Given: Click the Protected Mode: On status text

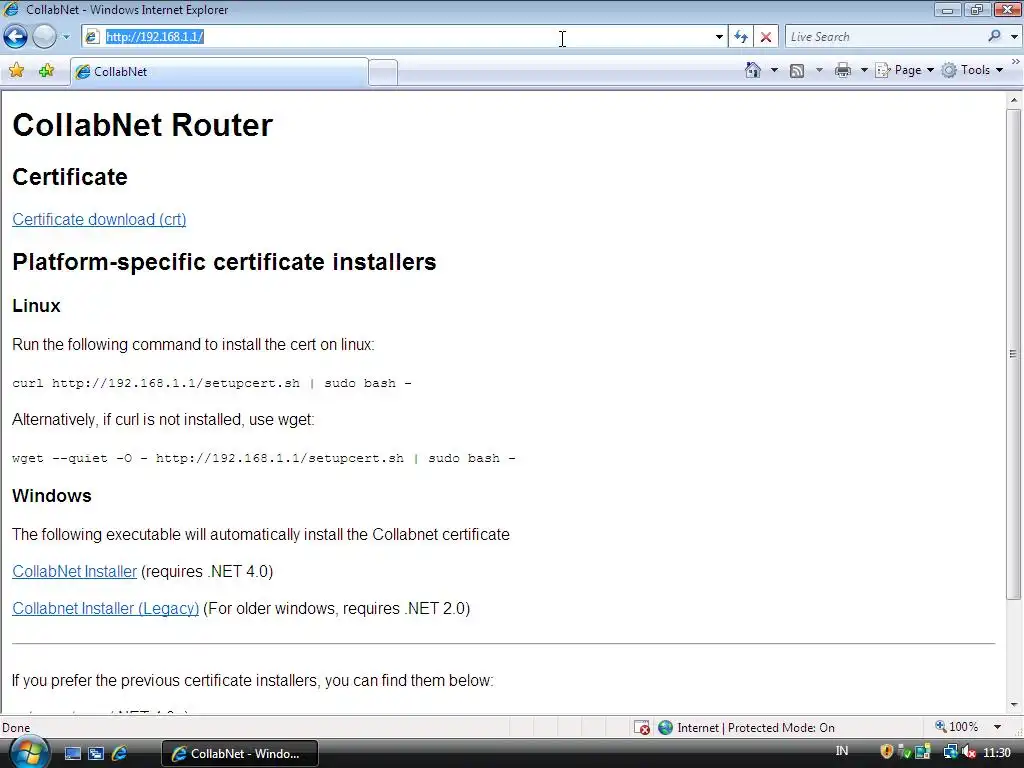Looking at the screenshot, I should tap(781, 728).
